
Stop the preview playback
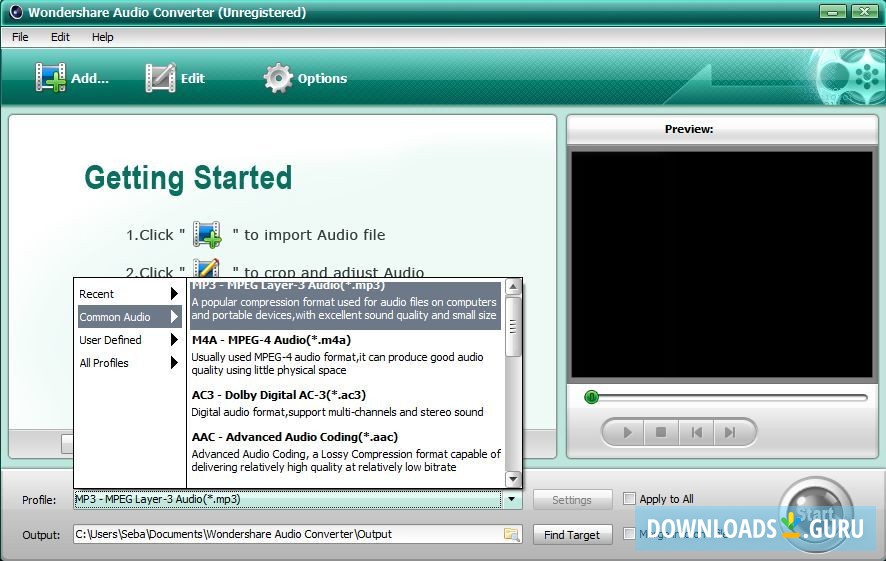click(661, 432)
